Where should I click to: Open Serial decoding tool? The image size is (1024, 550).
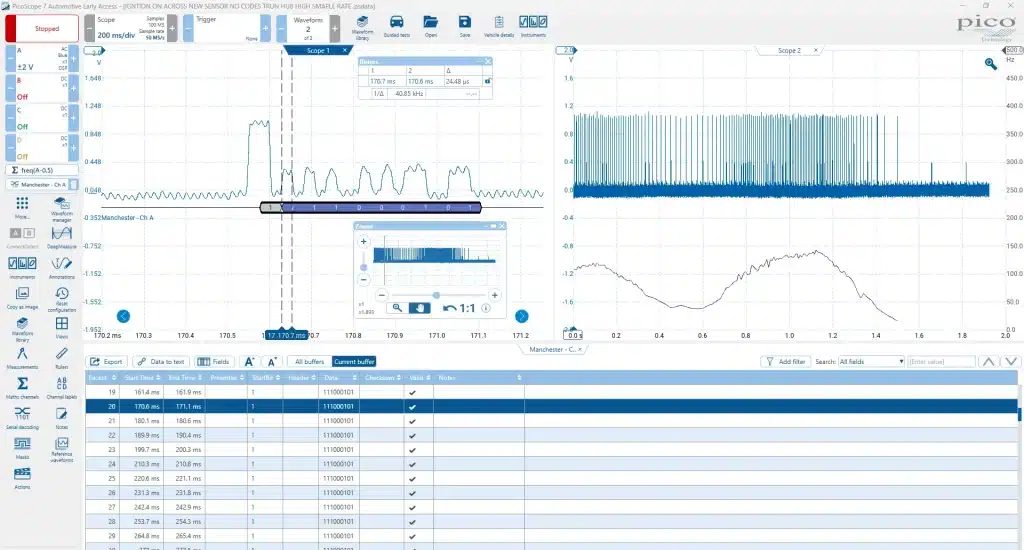click(x=22, y=418)
